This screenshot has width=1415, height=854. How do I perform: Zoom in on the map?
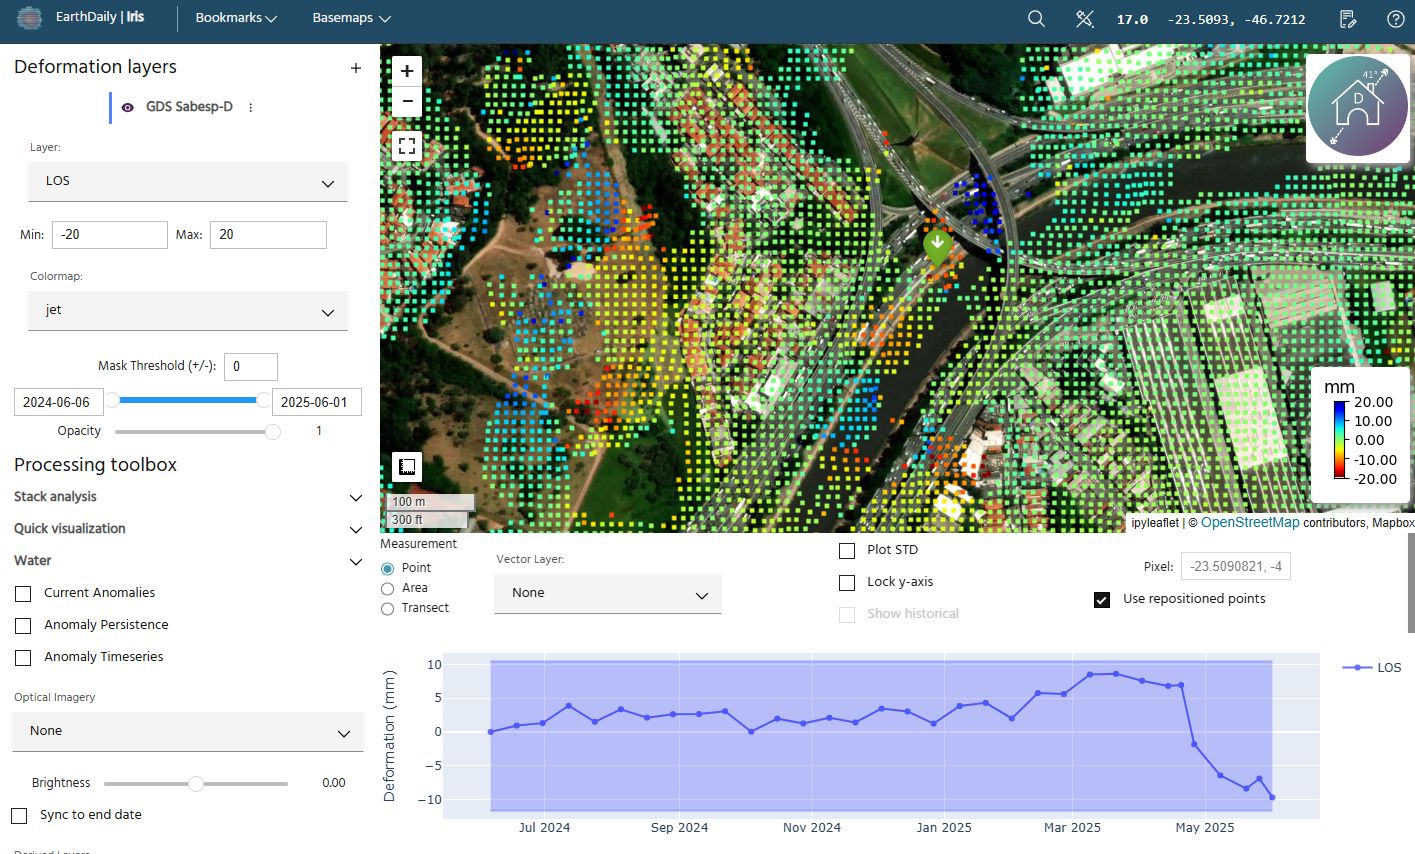click(407, 71)
